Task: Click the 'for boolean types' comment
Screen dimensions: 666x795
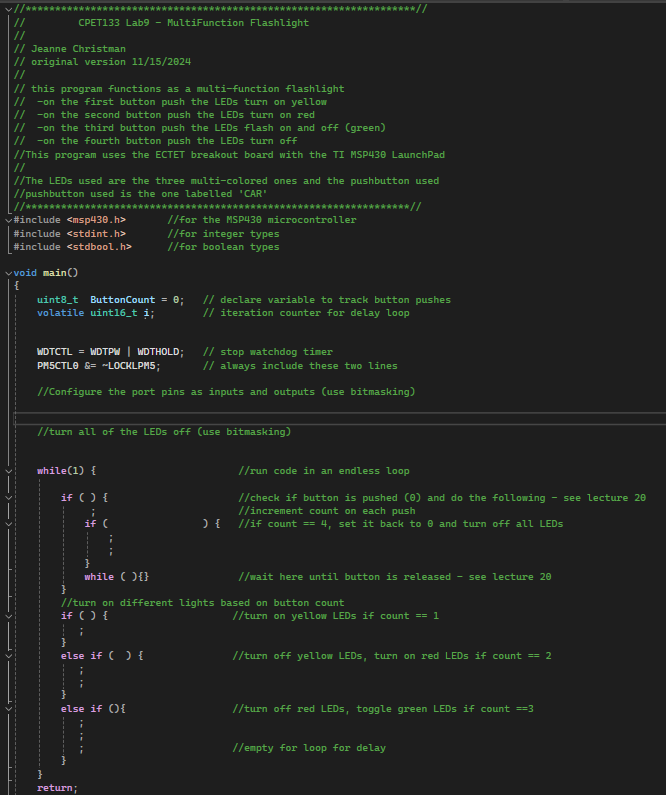Action: tap(224, 247)
